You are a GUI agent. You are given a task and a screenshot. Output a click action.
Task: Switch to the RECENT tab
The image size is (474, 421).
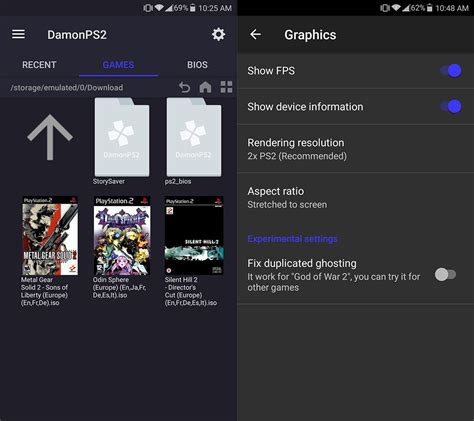39,65
